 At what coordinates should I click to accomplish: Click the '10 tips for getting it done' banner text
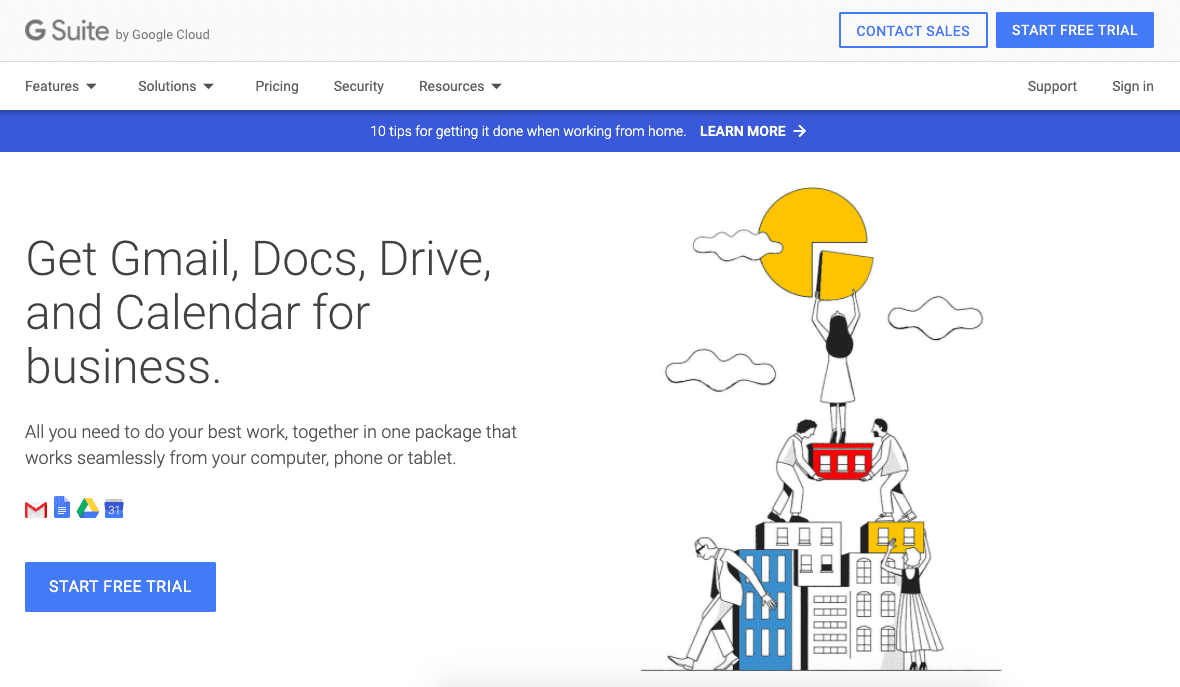[528, 131]
